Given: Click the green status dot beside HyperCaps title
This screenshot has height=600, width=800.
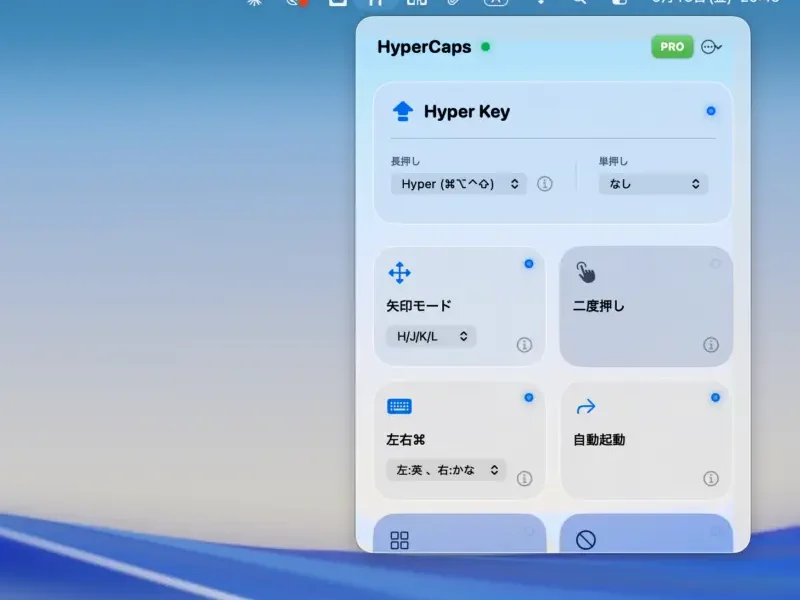Looking at the screenshot, I should tap(486, 46).
